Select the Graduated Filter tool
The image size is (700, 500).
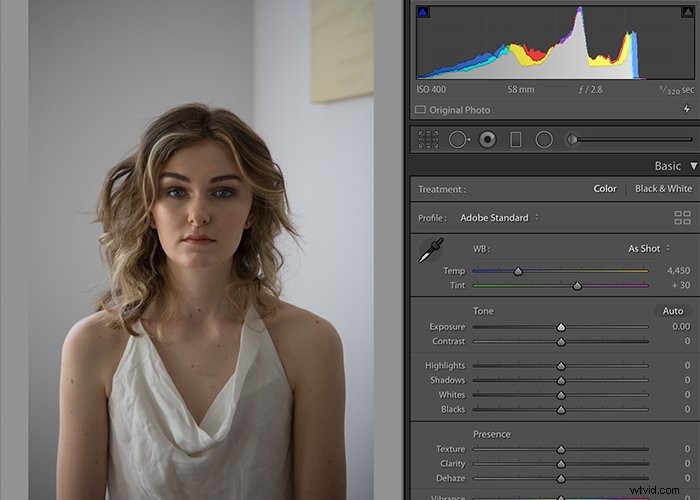[515, 140]
